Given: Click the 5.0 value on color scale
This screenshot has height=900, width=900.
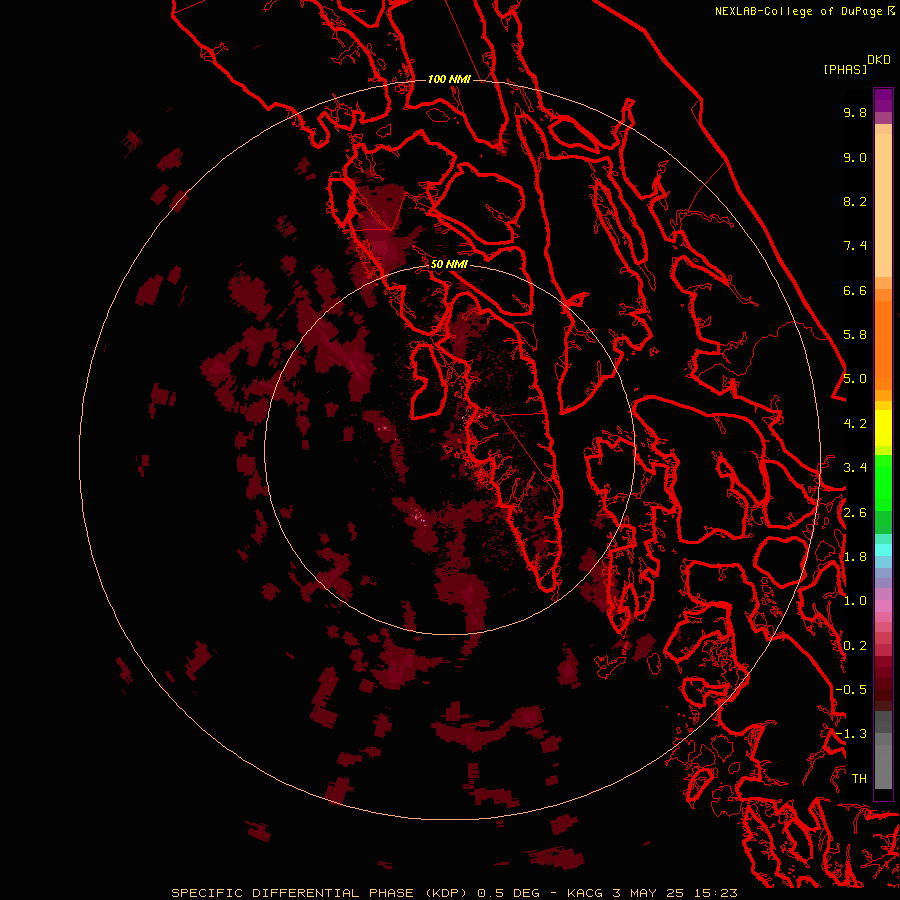Looking at the screenshot, I should click(855, 379).
